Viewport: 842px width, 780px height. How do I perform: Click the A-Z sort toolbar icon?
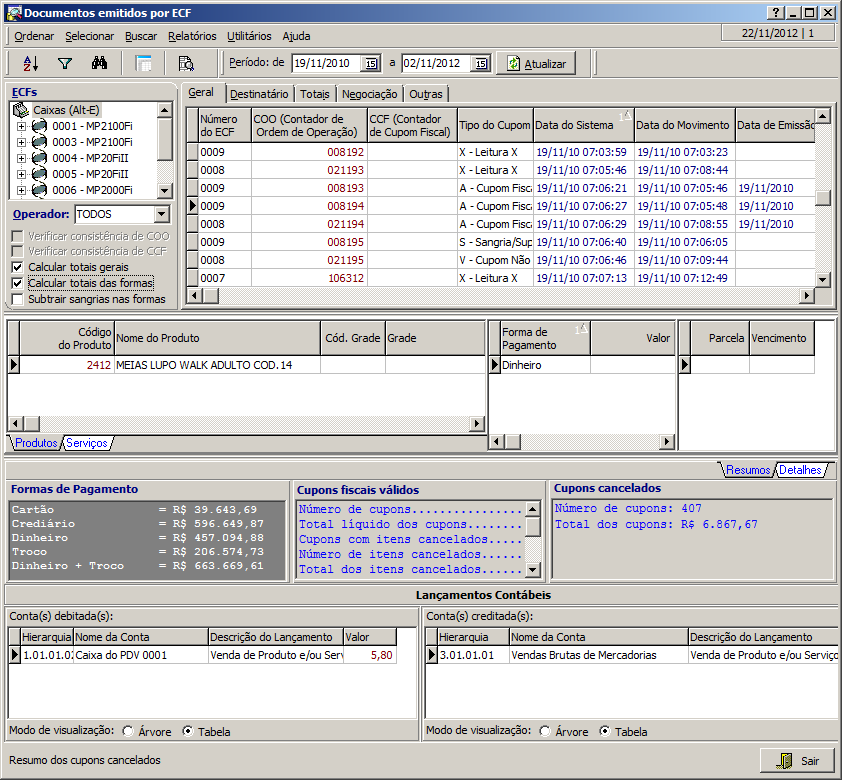point(30,63)
